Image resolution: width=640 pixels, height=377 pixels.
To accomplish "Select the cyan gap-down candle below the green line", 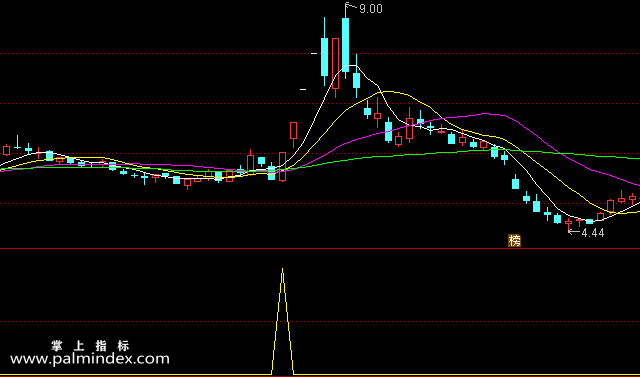I will pos(516,183).
